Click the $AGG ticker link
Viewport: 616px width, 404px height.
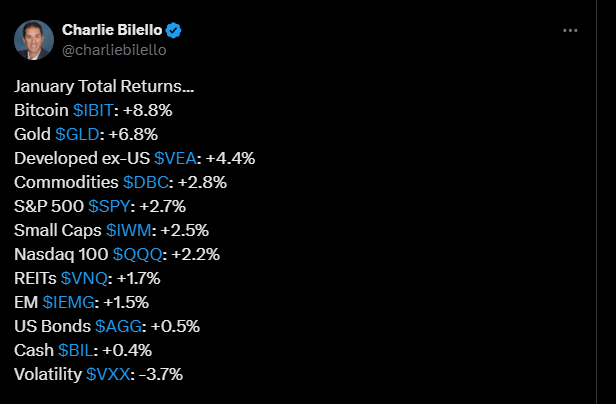click(x=118, y=327)
